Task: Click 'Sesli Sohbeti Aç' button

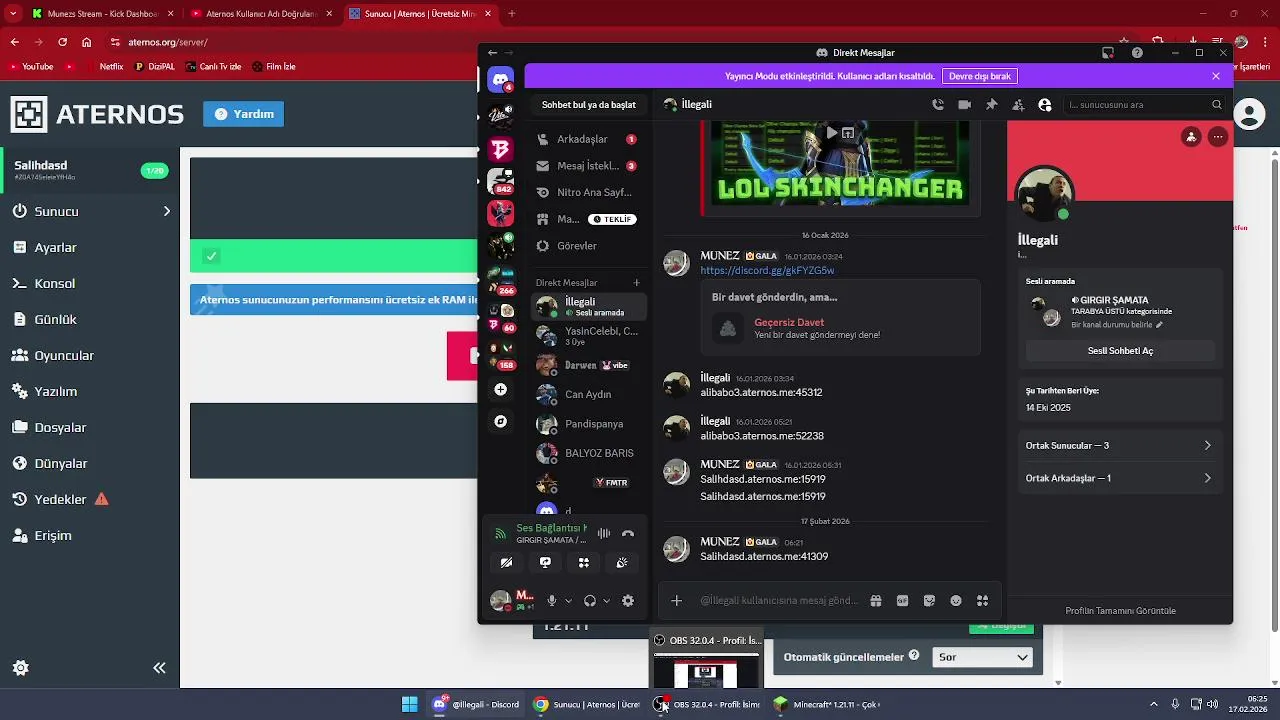Action: pyautogui.click(x=1120, y=351)
